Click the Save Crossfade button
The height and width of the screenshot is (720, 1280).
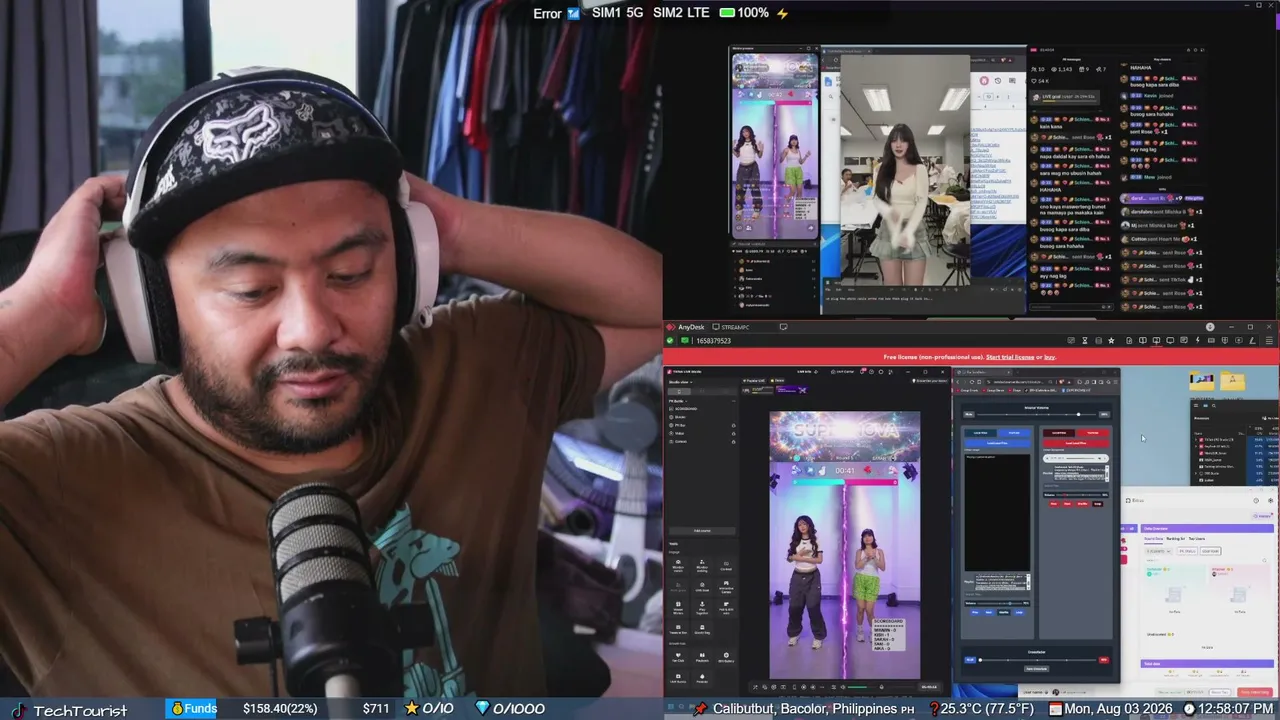[1036, 668]
